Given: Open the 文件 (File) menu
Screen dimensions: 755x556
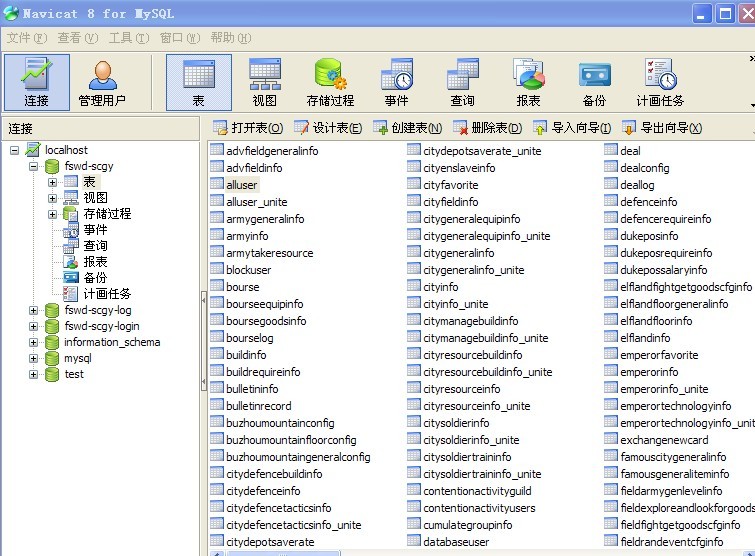Looking at the screenshot, I should pos(27,38).
